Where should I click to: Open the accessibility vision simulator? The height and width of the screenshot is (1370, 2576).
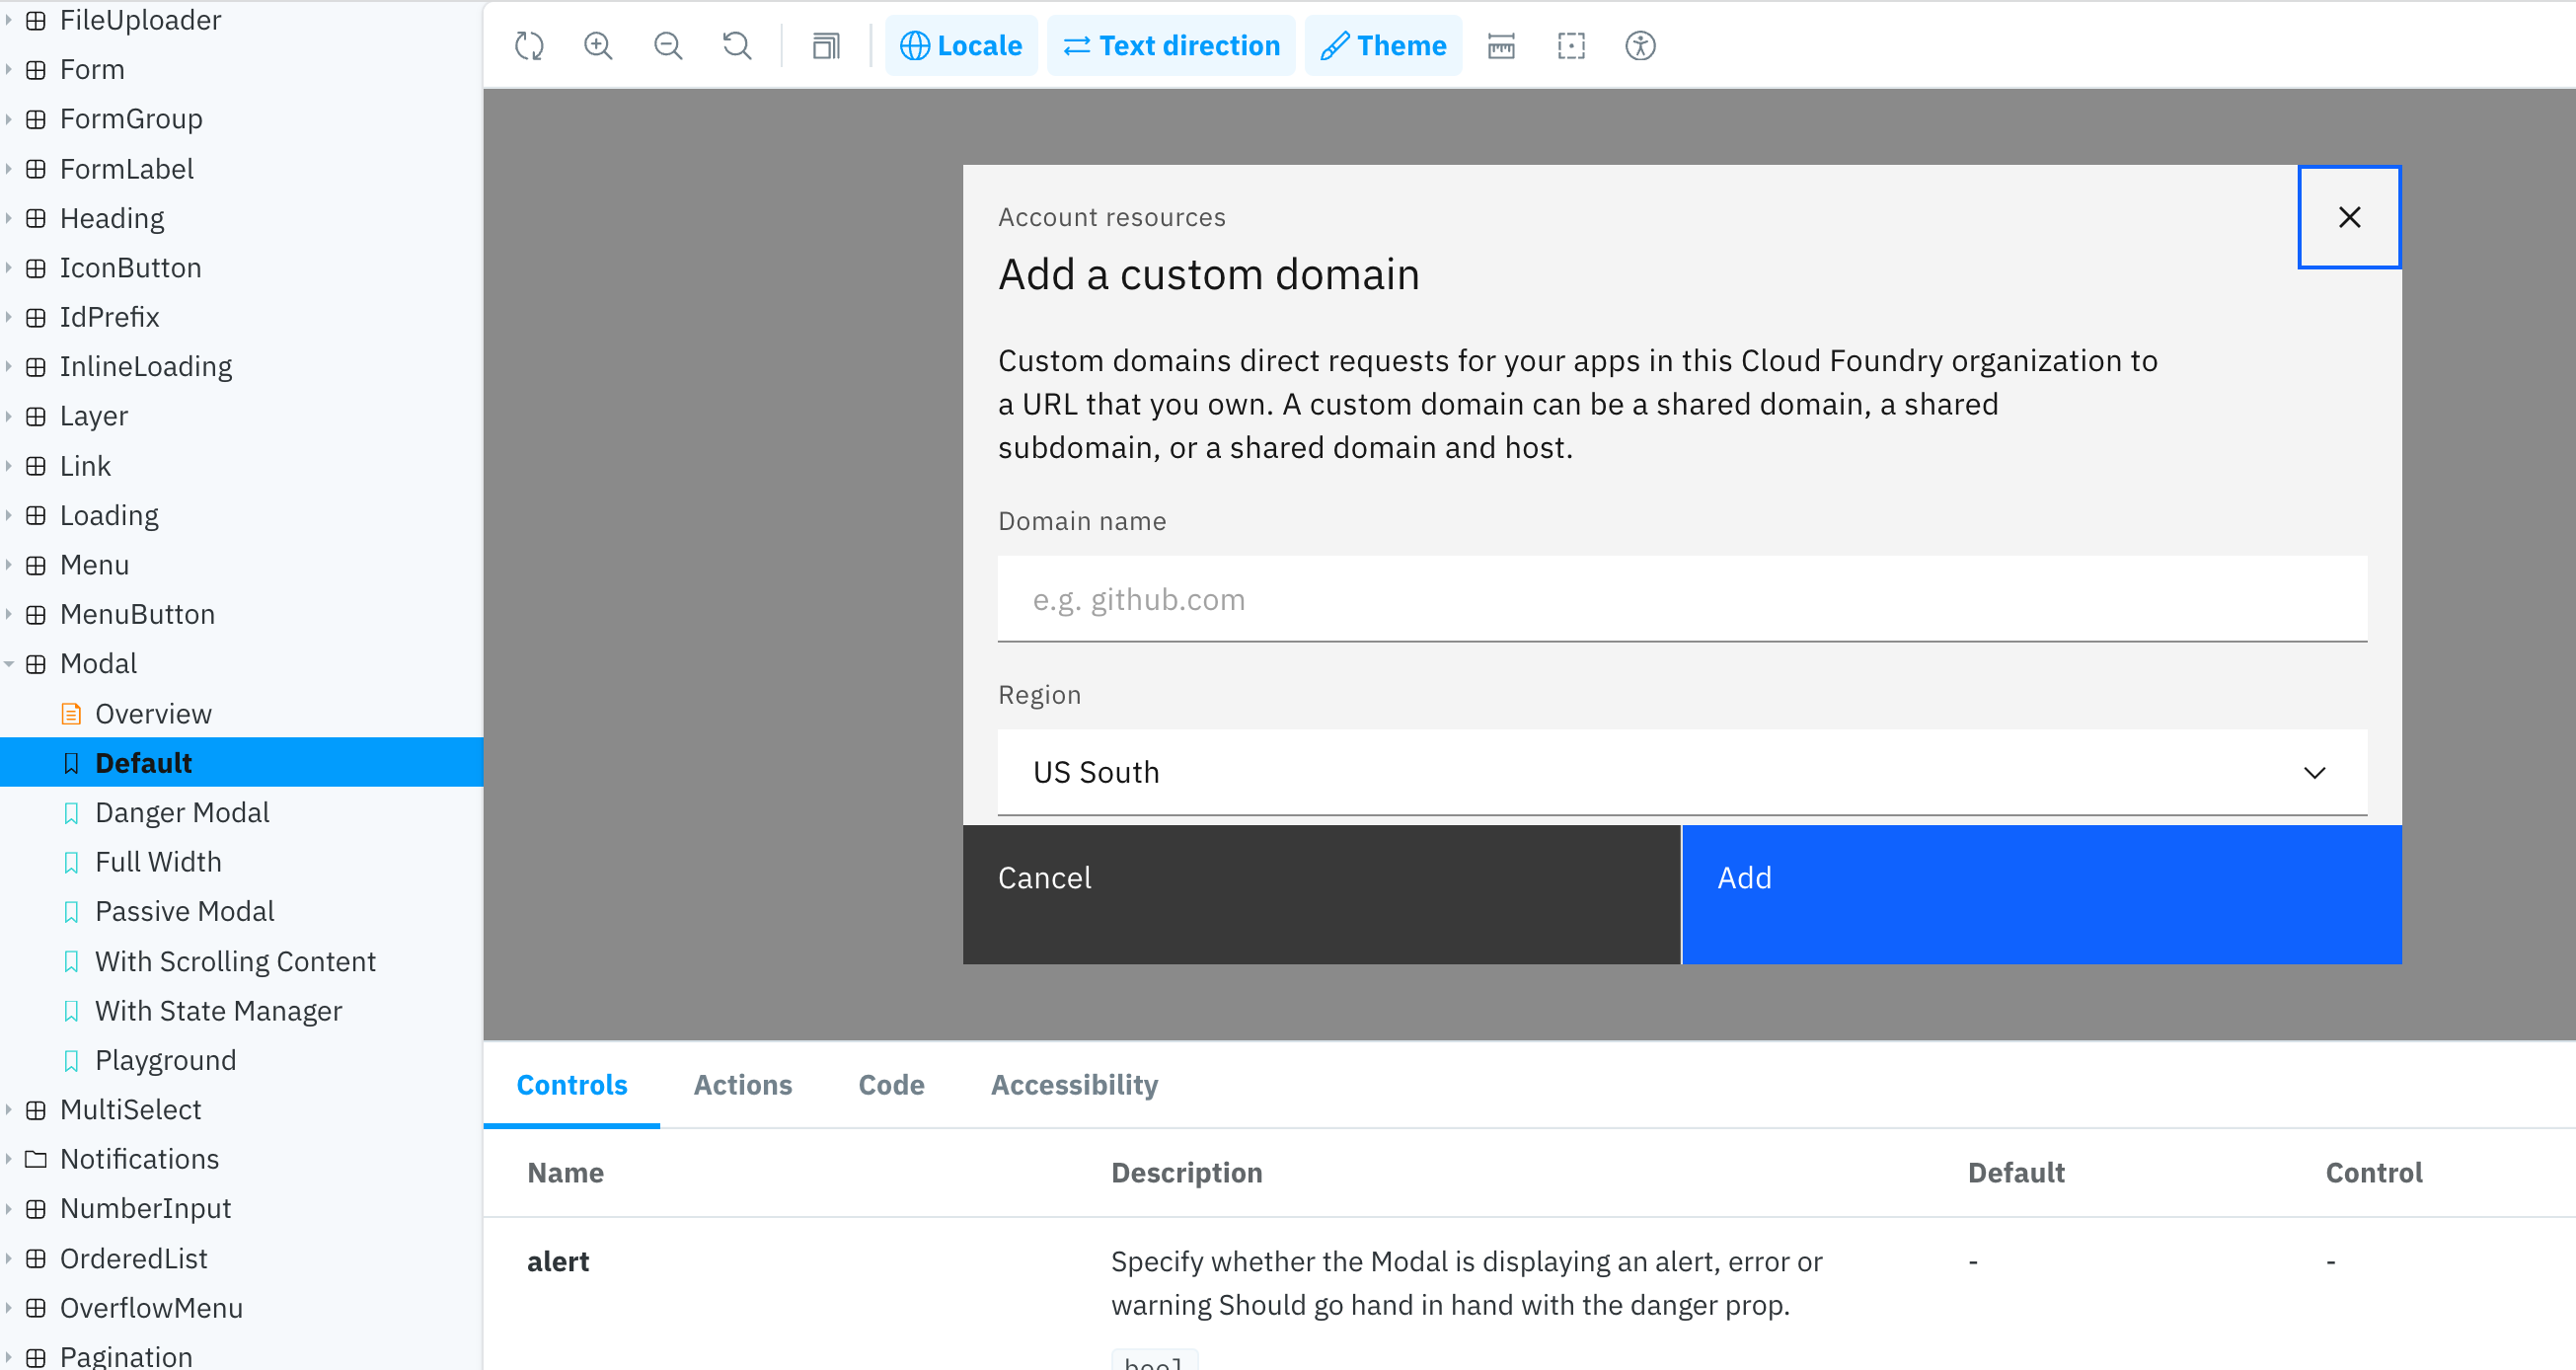(1640, 45)
